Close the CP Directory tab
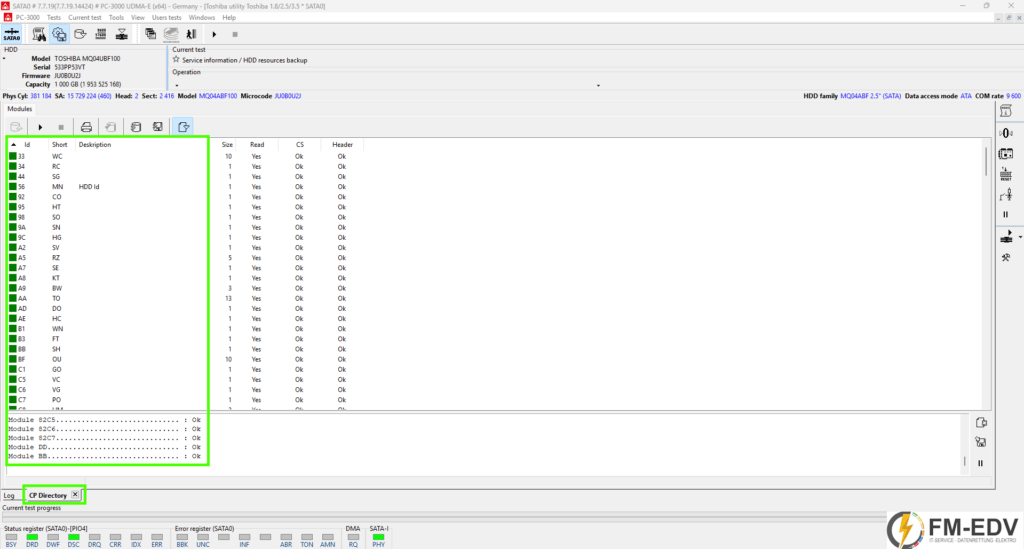The image size is (1024, 549). tap(75, 495)
